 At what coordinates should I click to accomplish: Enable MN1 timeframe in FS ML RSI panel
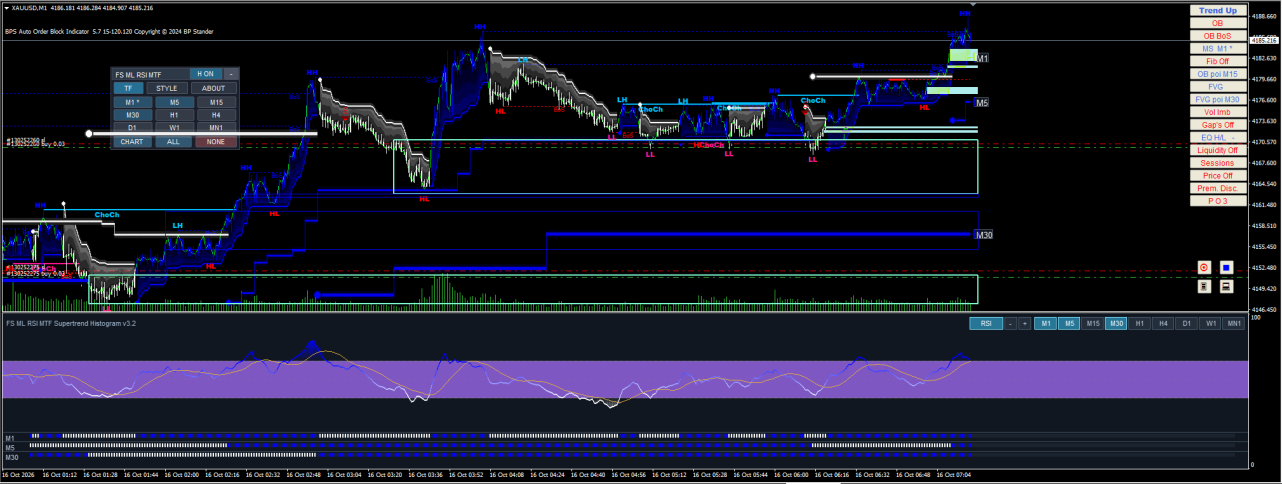217,128
